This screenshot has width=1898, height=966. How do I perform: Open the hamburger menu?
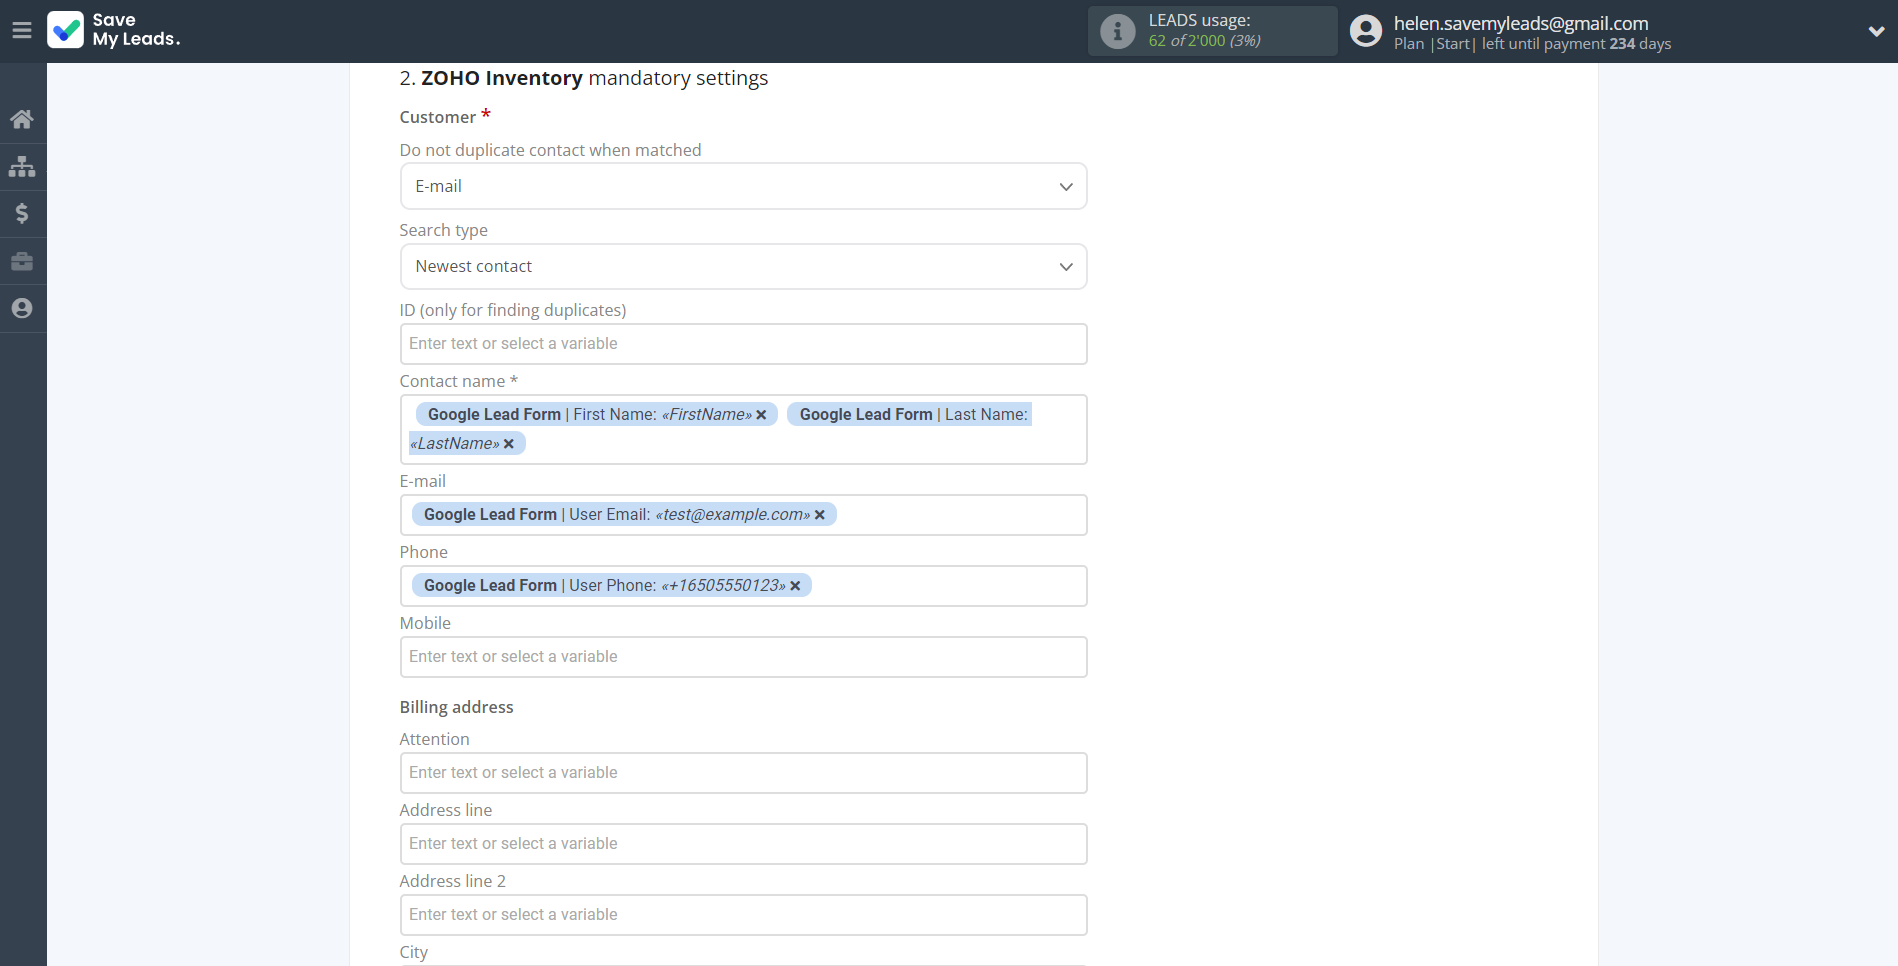pos(22,30)
